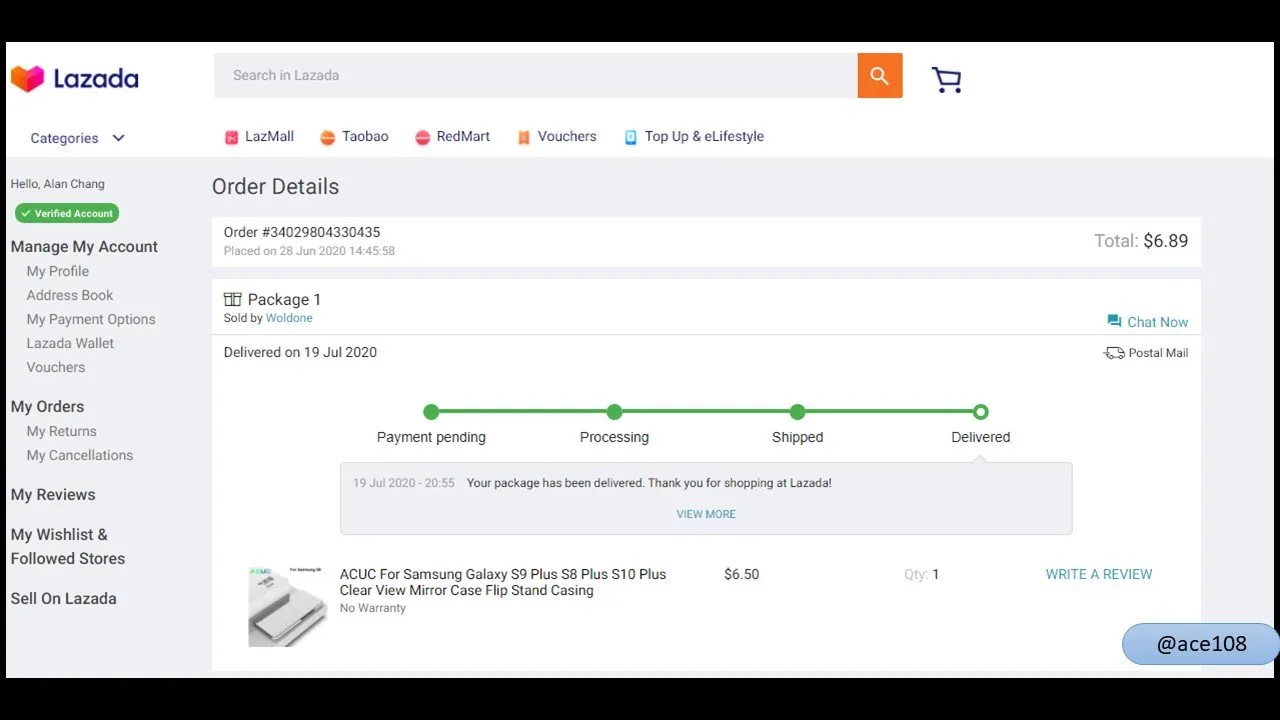Image resolution: width=1280 pixels, height=720 pixels.
Task: Click the LazMall pink icon
Action: (232, 138)
